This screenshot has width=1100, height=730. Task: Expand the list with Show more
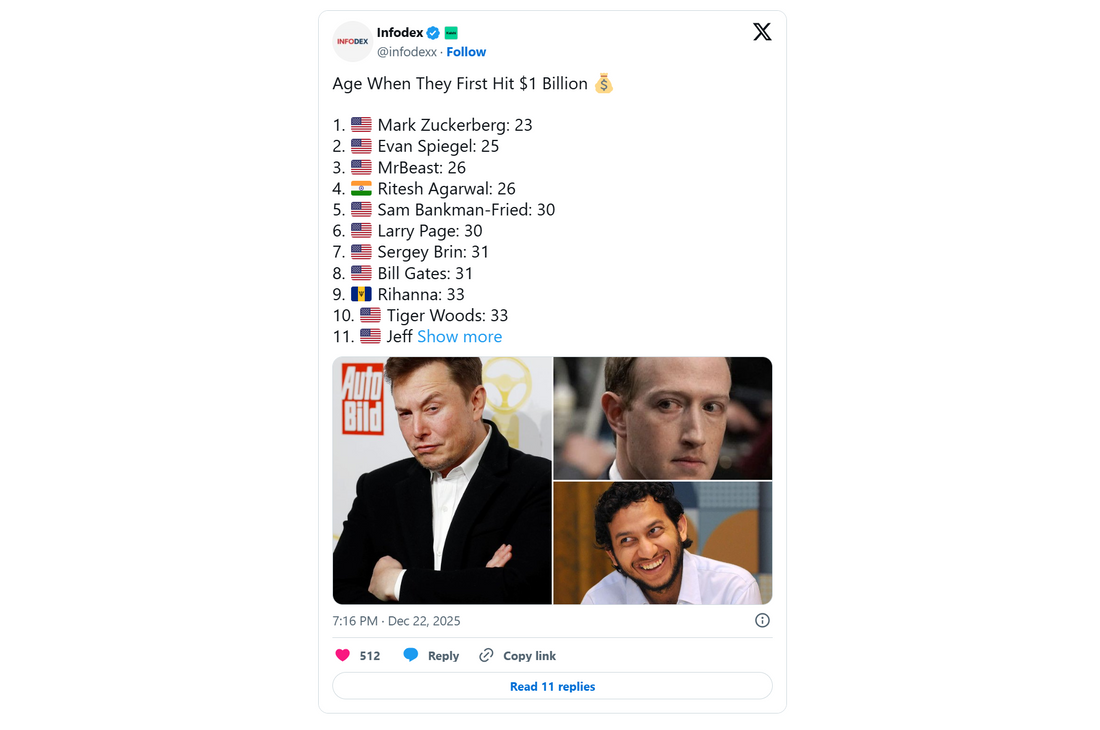[459, 336]
